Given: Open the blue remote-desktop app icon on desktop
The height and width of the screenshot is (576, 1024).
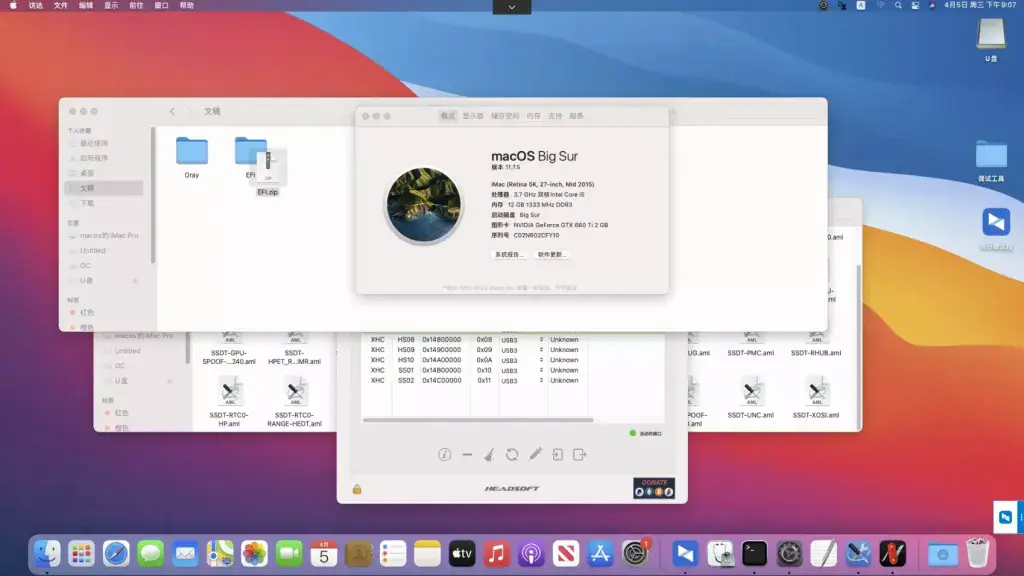Looking at the screenshot, I should click(996, 223).
